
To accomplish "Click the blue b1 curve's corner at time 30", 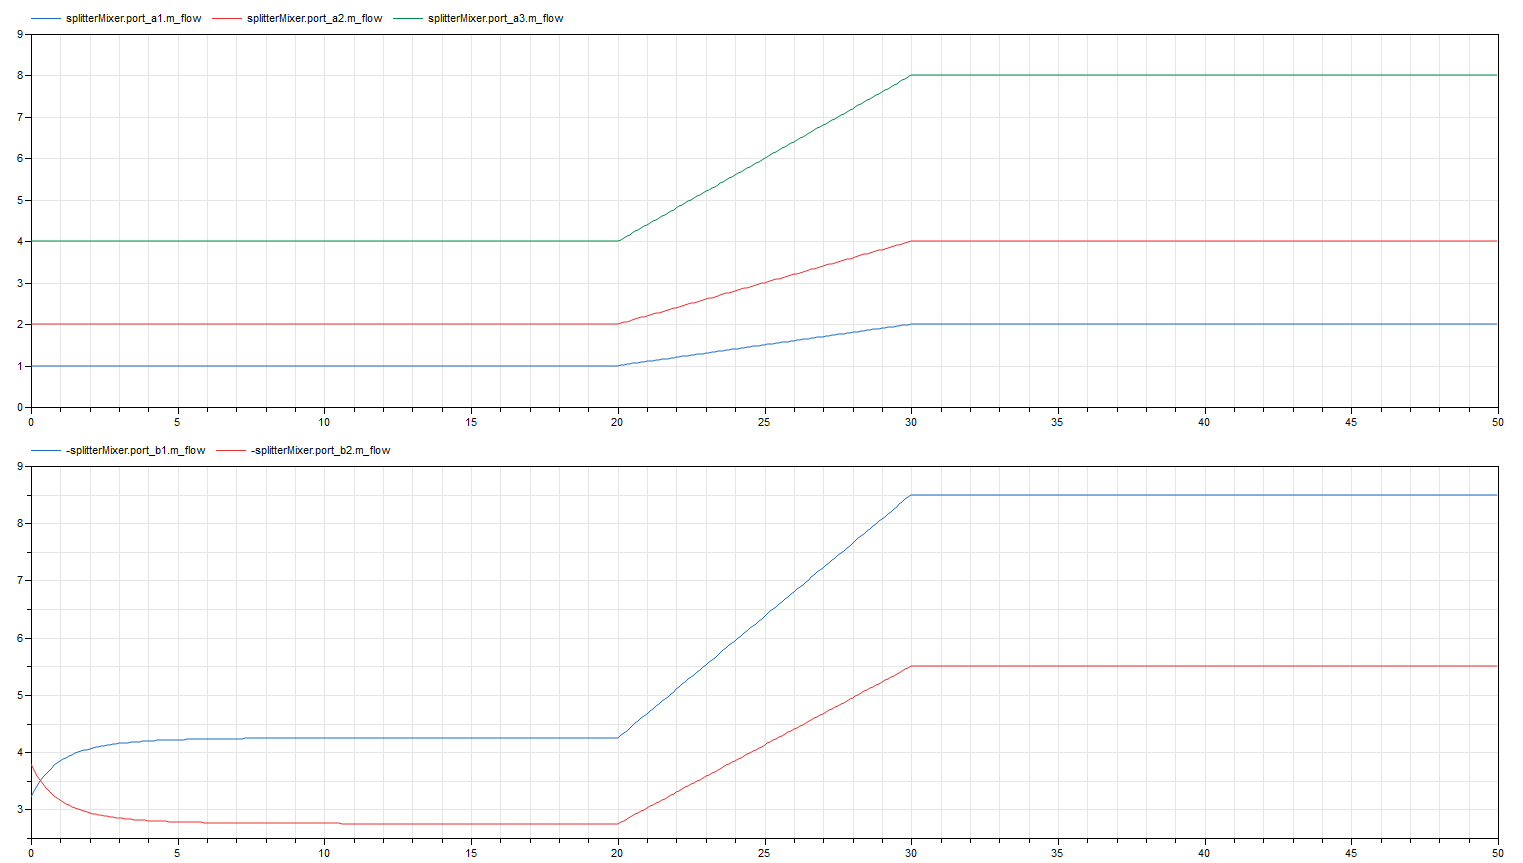I will [x=910, y=495].
